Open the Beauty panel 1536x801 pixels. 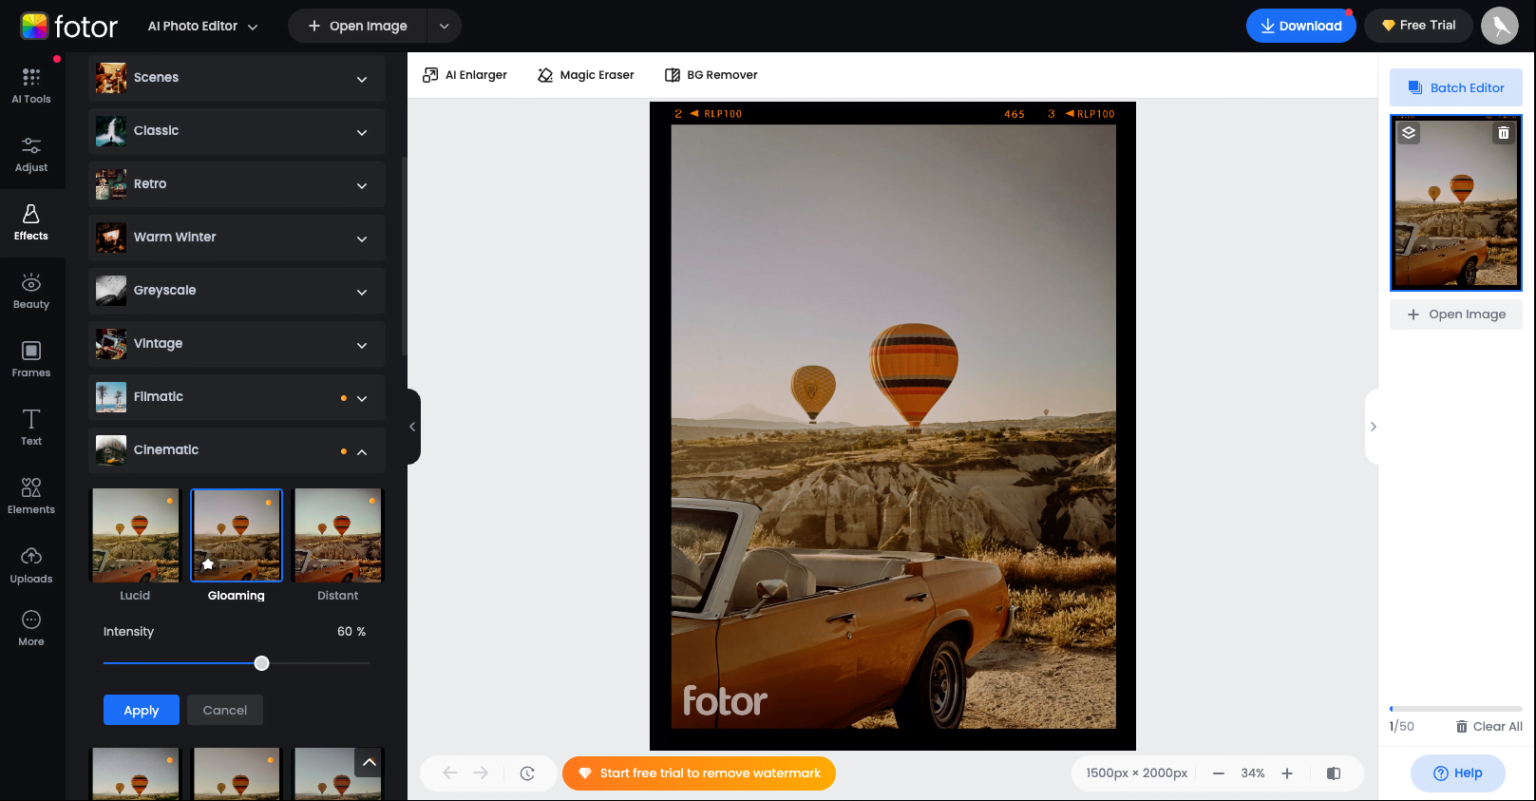point(31,291)
